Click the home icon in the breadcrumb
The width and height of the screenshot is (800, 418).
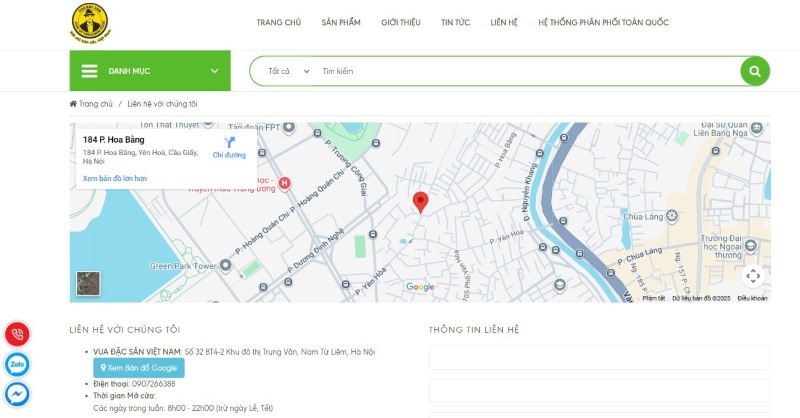coord(73,104)
